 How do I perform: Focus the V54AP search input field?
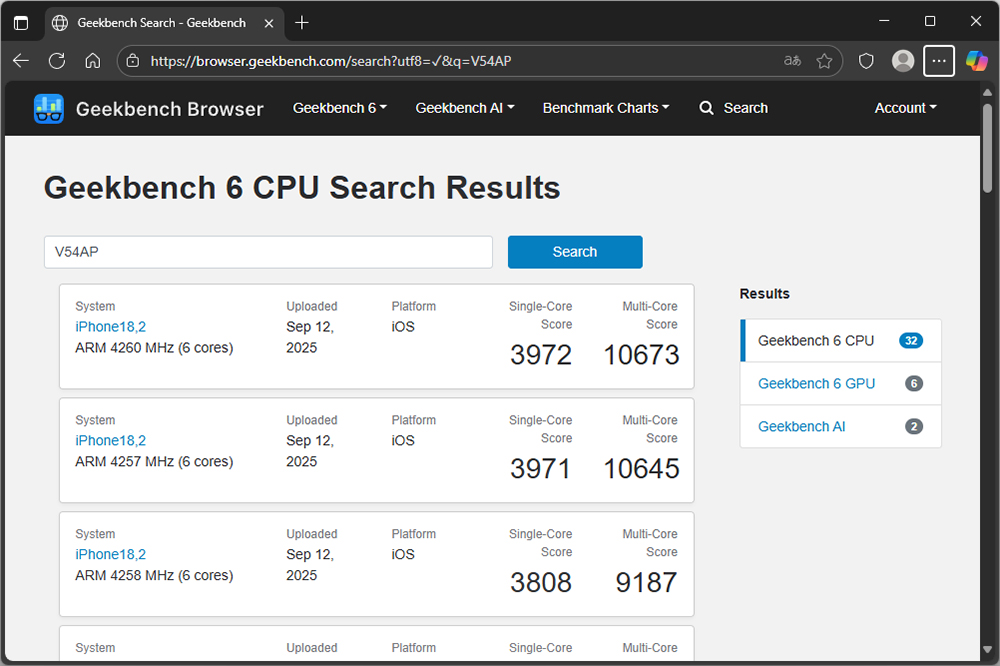click(x=268, y=252)
